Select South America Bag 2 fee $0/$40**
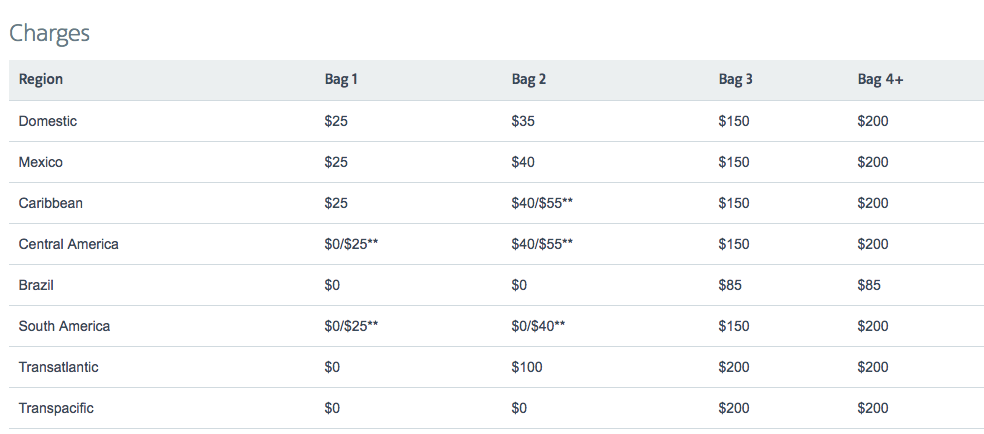The width and height of the screenshot is (984, 434). tap(538, 326)
